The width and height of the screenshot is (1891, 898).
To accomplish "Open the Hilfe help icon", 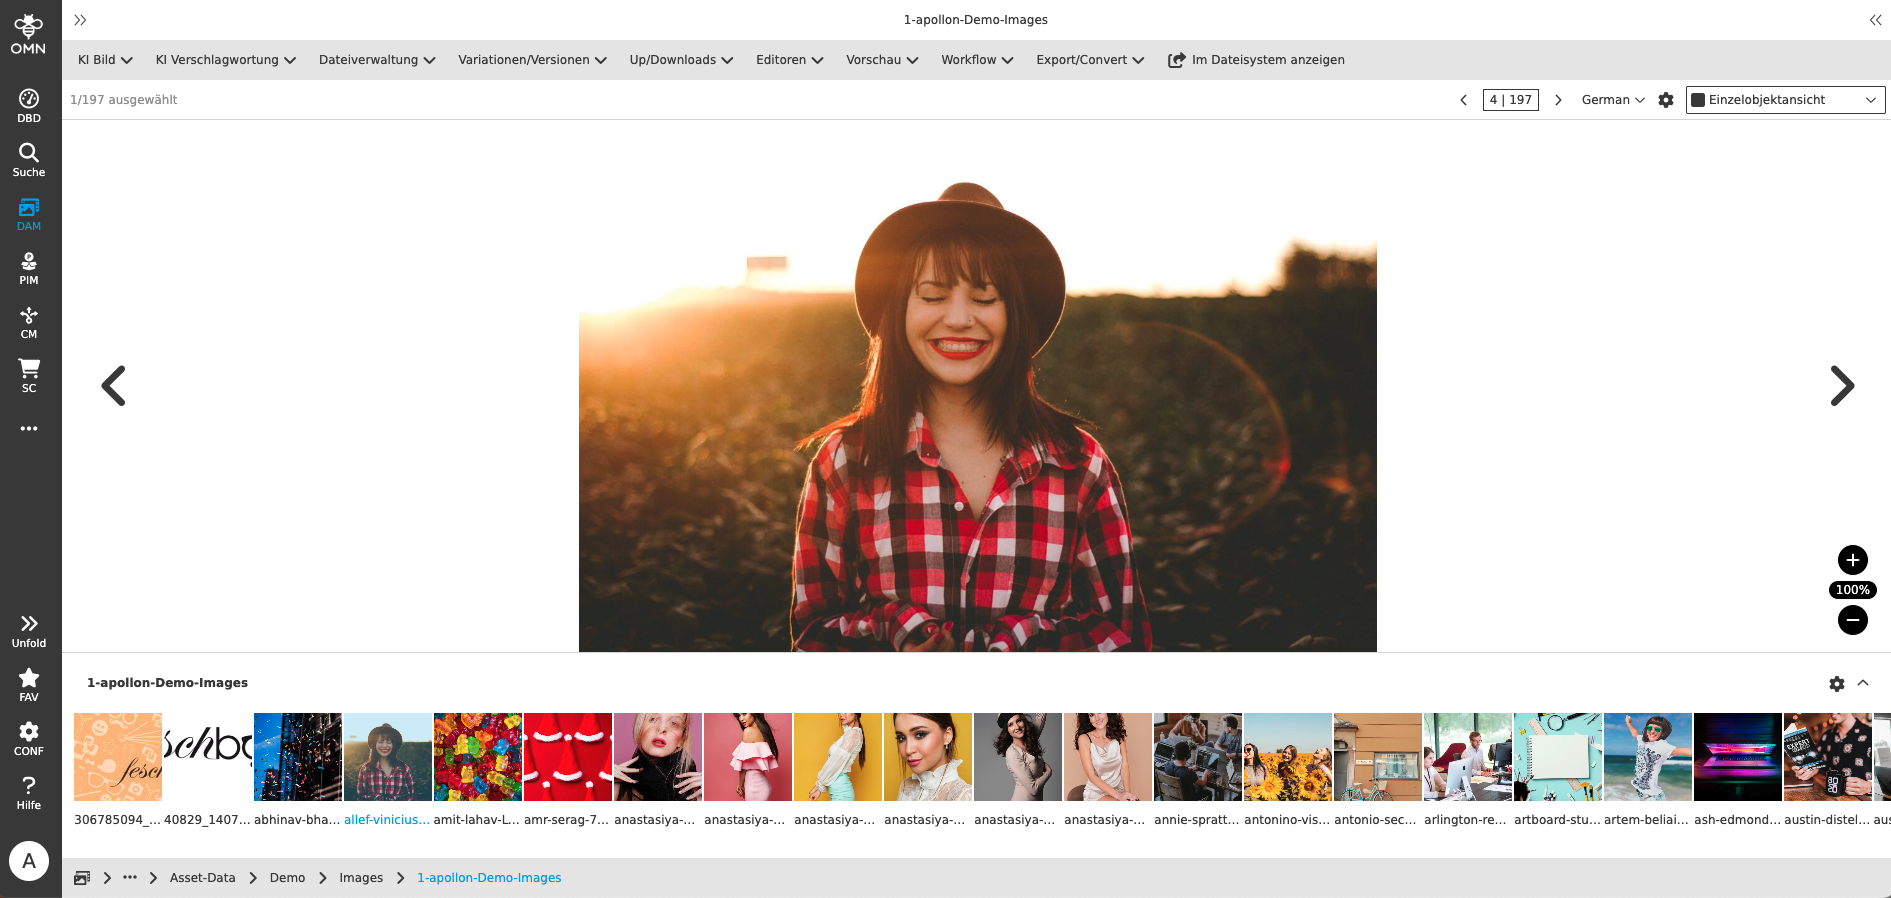I will 29,793.
